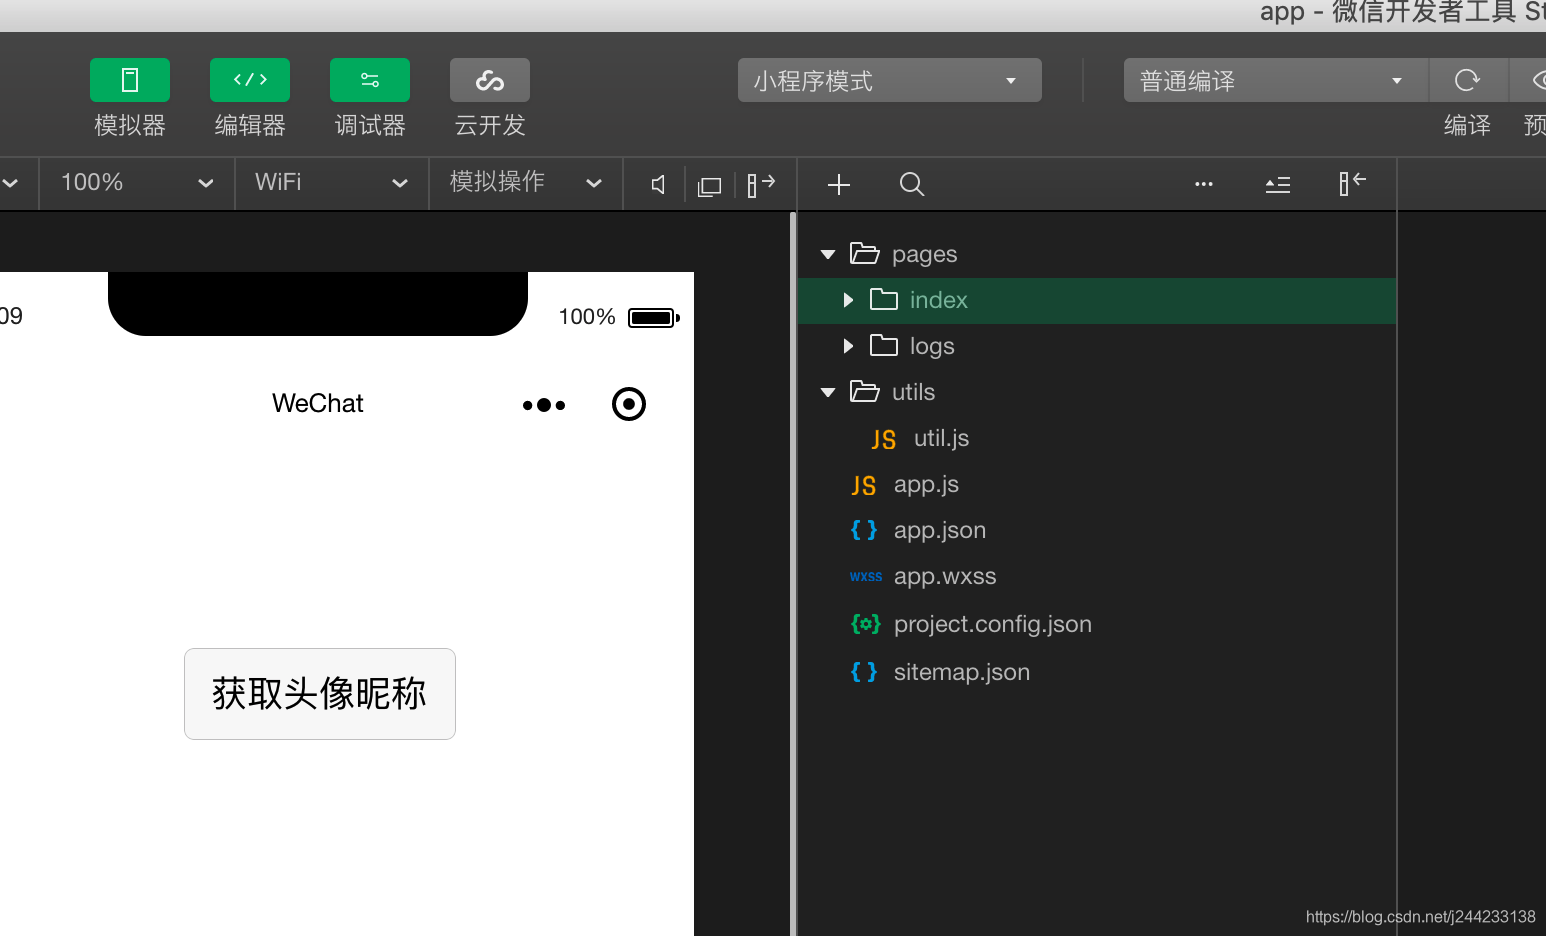Select the index folder row

click(1097, 300)
